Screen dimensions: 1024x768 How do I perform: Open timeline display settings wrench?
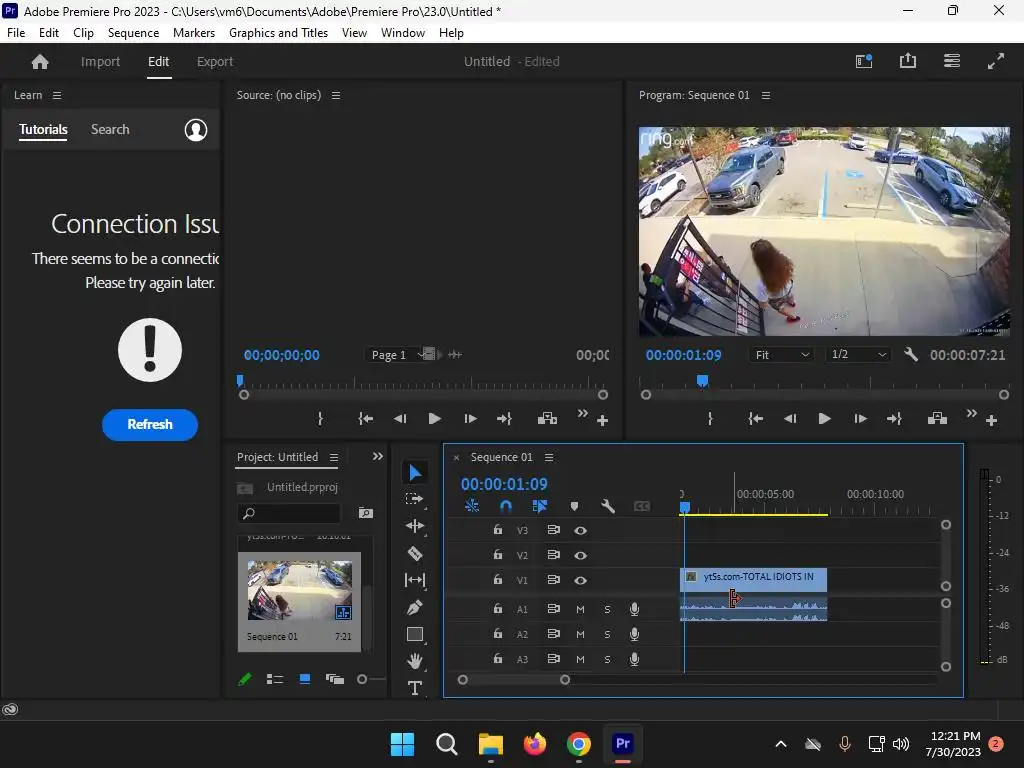tap(607, 507)
